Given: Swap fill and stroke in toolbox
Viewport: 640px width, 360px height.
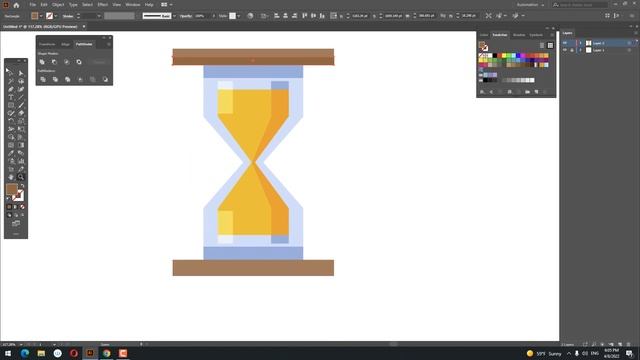Looking at the screenshot, I should point(22,186).
